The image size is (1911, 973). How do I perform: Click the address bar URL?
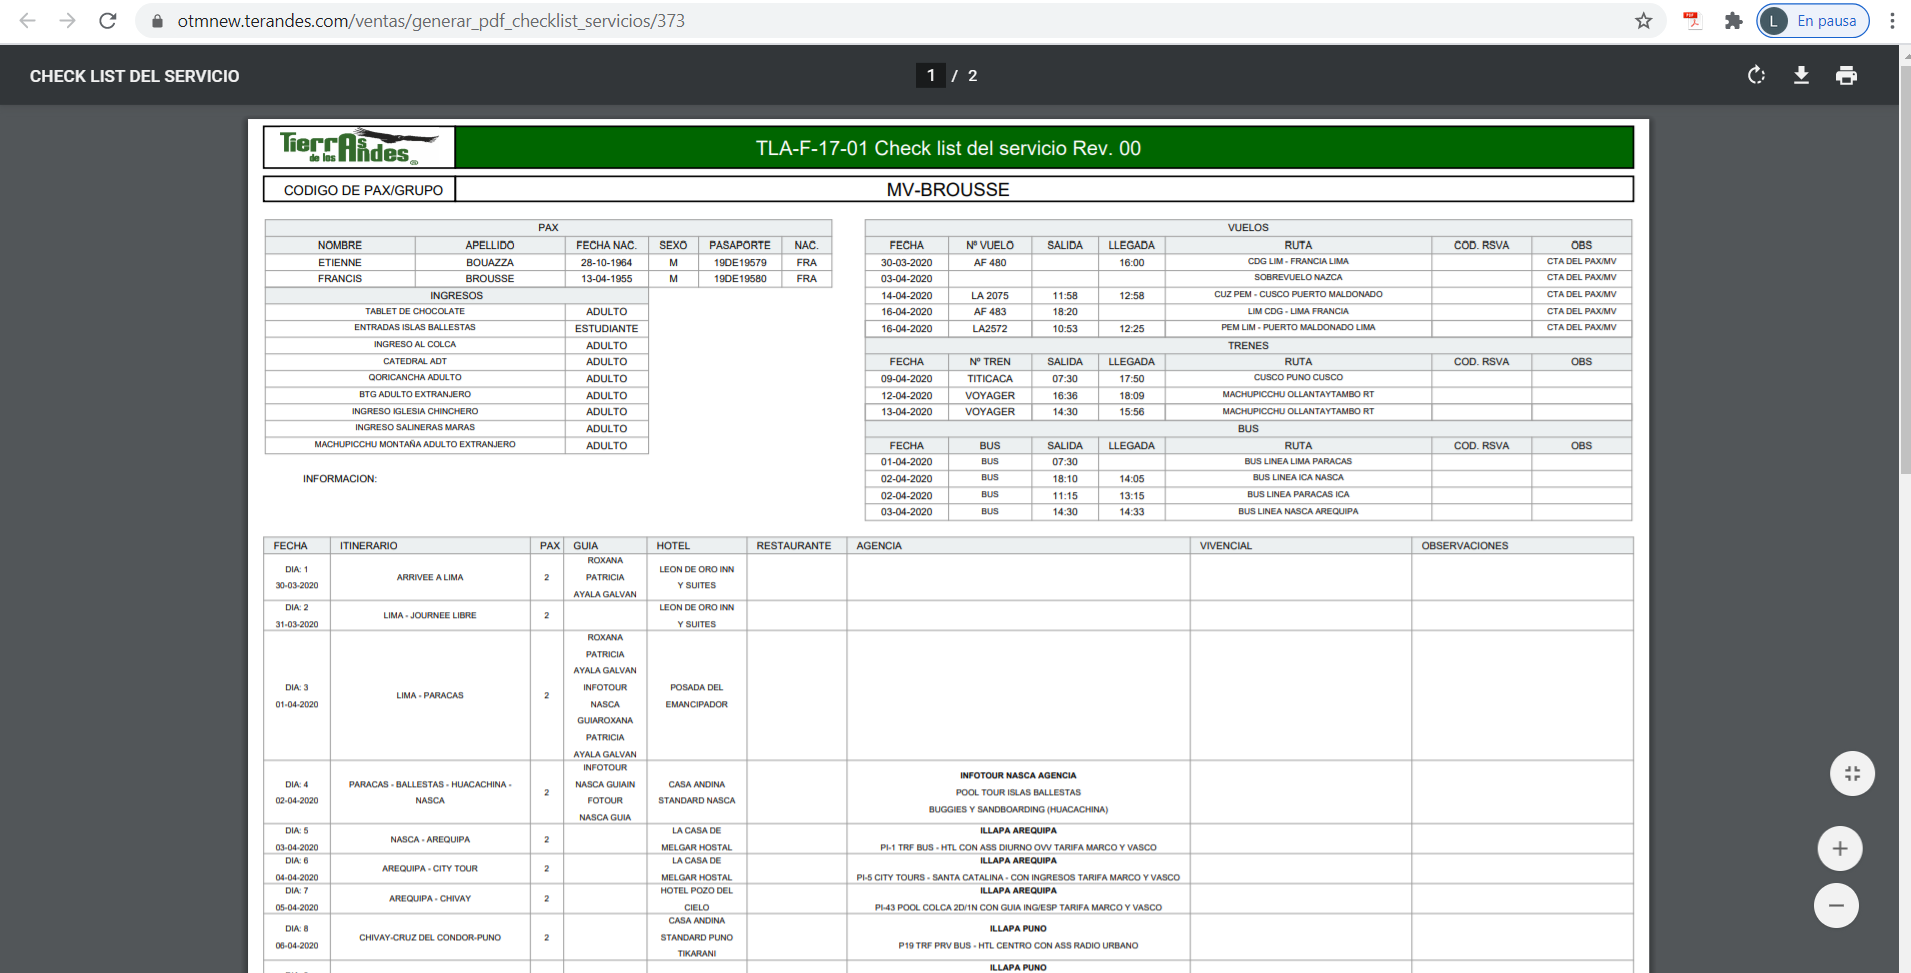coord(430,21)
